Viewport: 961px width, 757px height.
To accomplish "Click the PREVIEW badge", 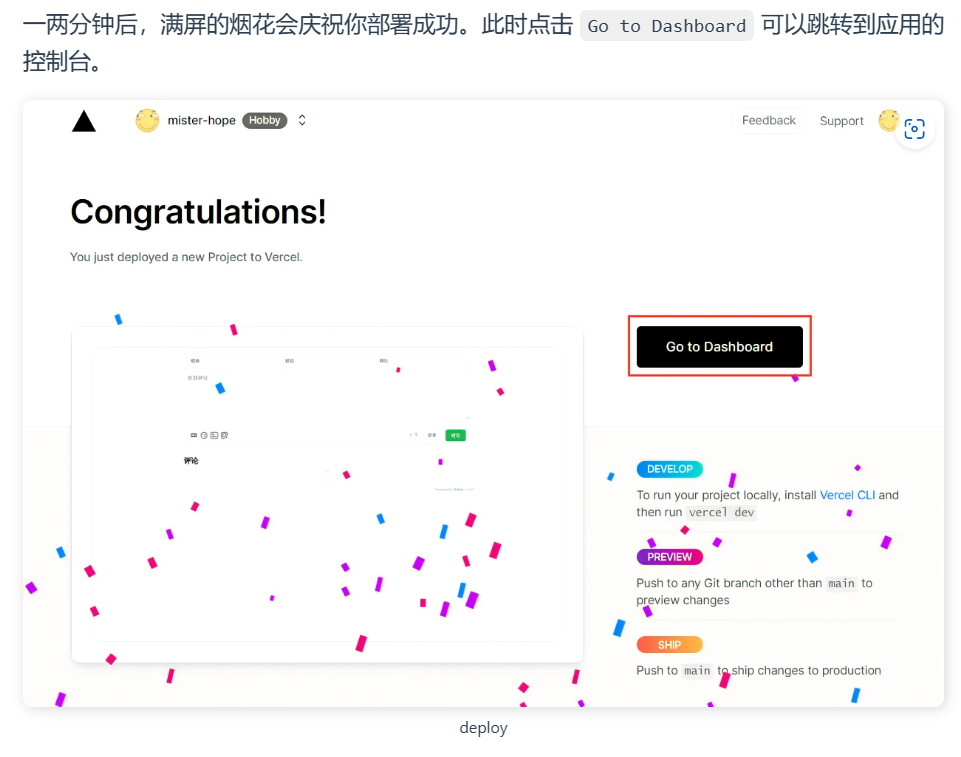I will (x=669, y=557).
